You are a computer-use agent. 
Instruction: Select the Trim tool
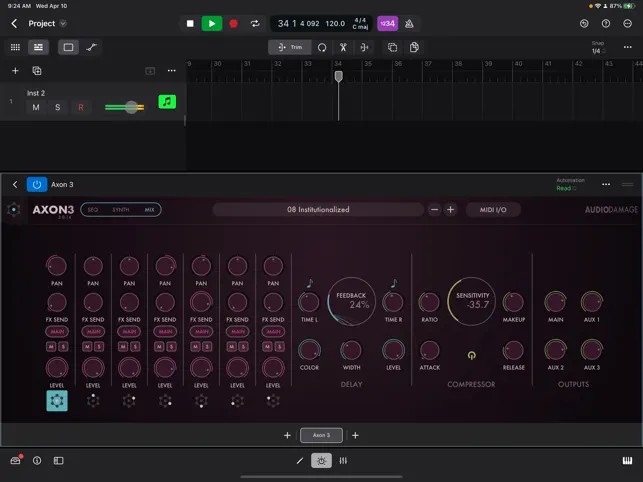click(x=290, y=47)
